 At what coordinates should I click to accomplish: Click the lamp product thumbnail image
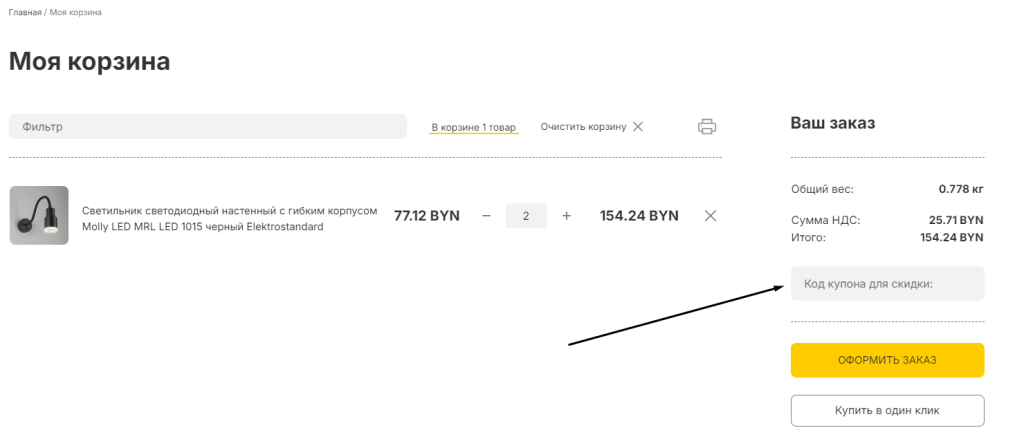click(39, 216)
